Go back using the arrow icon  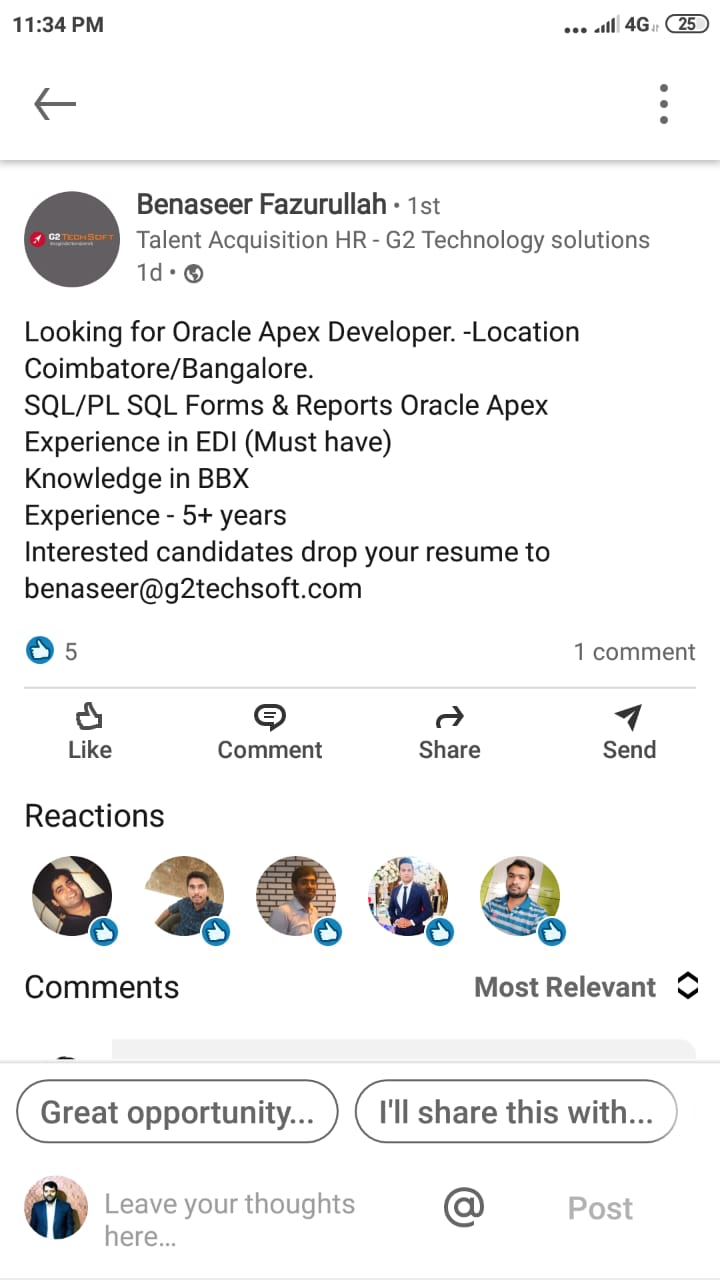point(55,103)
